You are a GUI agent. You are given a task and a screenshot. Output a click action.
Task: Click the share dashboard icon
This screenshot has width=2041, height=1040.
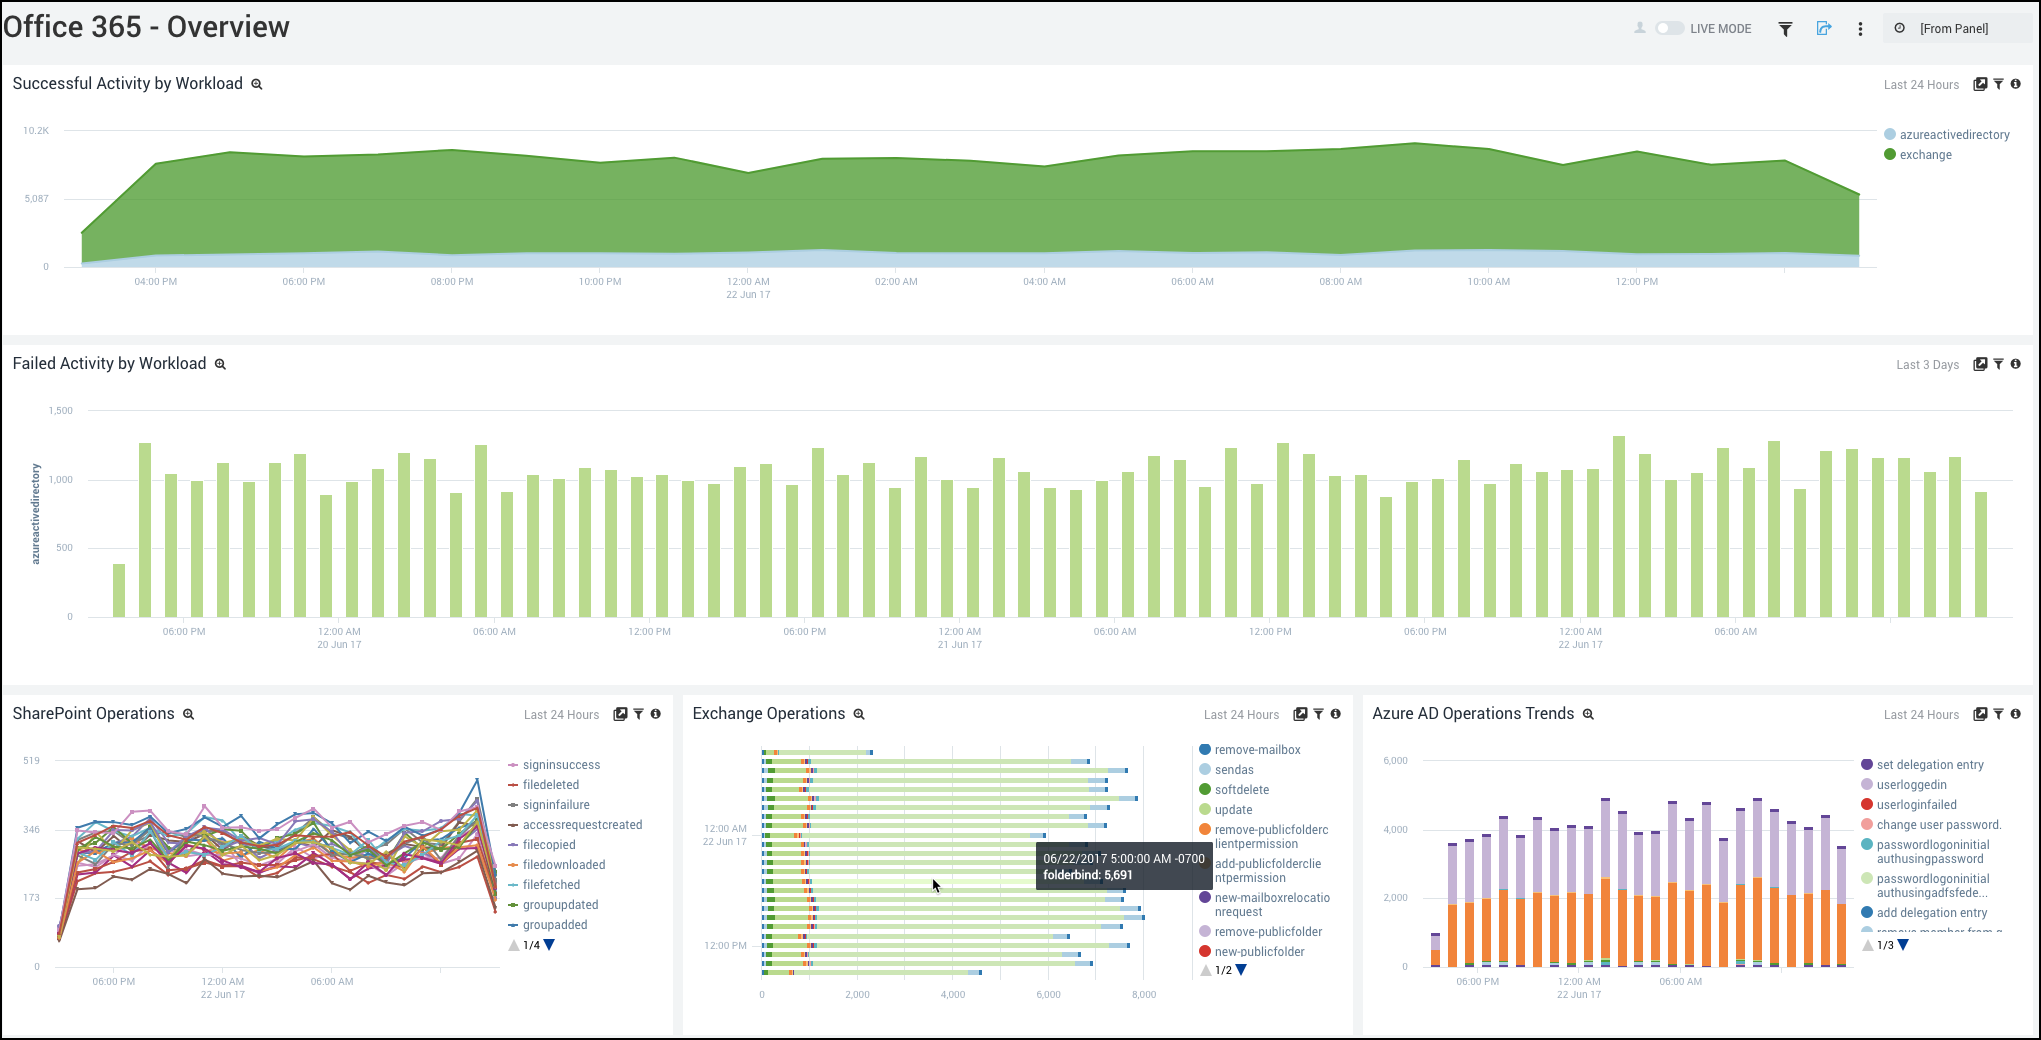1824,29
